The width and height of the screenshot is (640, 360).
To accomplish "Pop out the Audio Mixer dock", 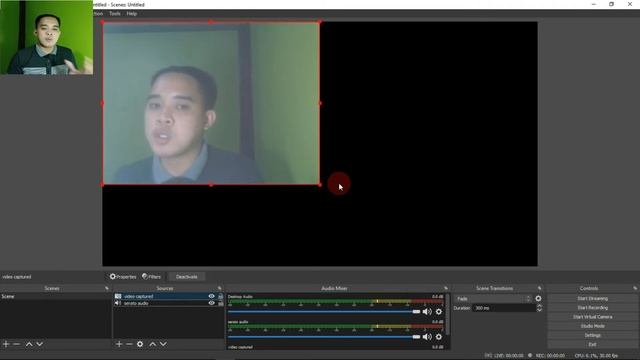I will pos(446,288).
